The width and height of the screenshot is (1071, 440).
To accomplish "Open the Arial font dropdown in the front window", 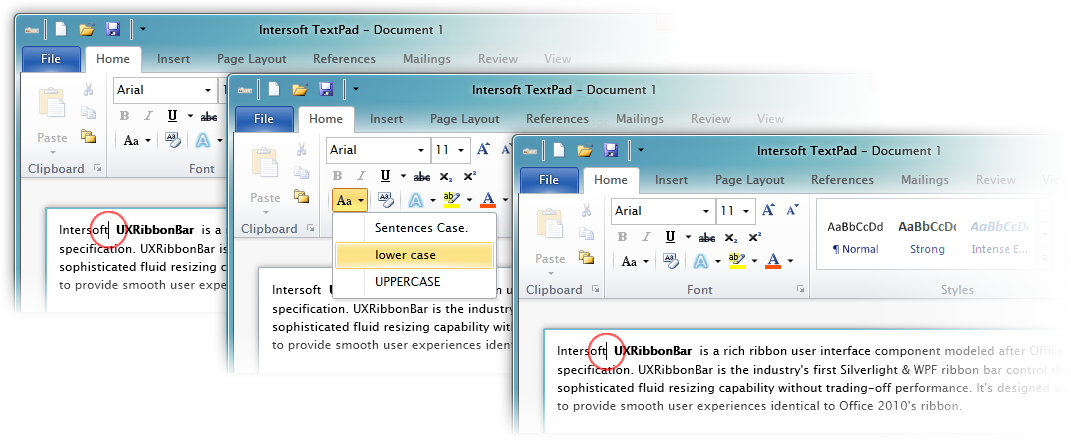I will click(706, 211).
